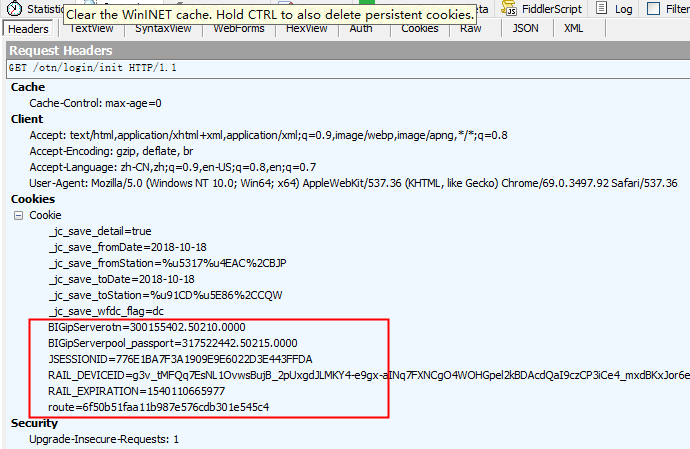Select the Accept-Encoding header row
This screenshot has width=690, height=449.
point(111,151)
